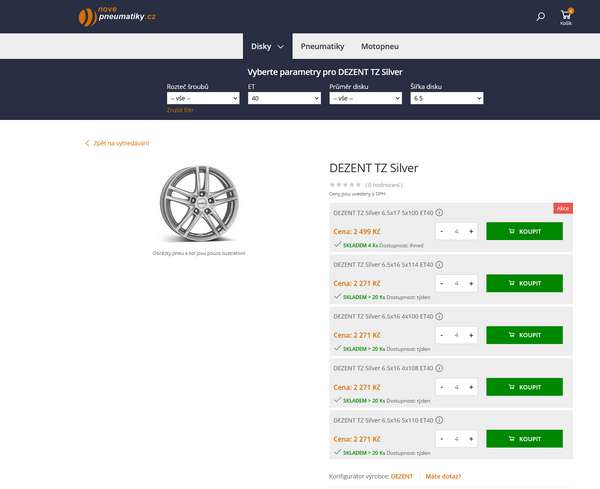This screenshot has height=489, width=600.
Task: Go to Pneumatiky section
Action: [322, 46]
